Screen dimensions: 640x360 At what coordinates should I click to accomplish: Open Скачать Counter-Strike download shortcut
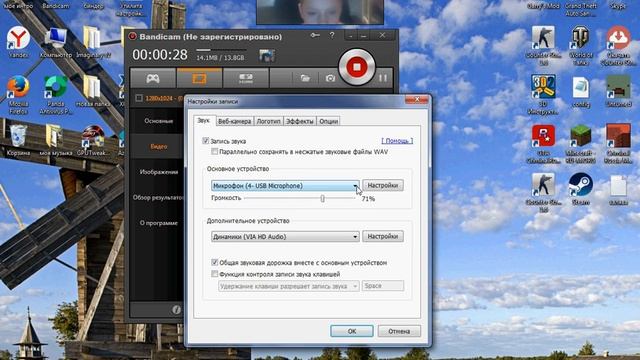(618, 45)
